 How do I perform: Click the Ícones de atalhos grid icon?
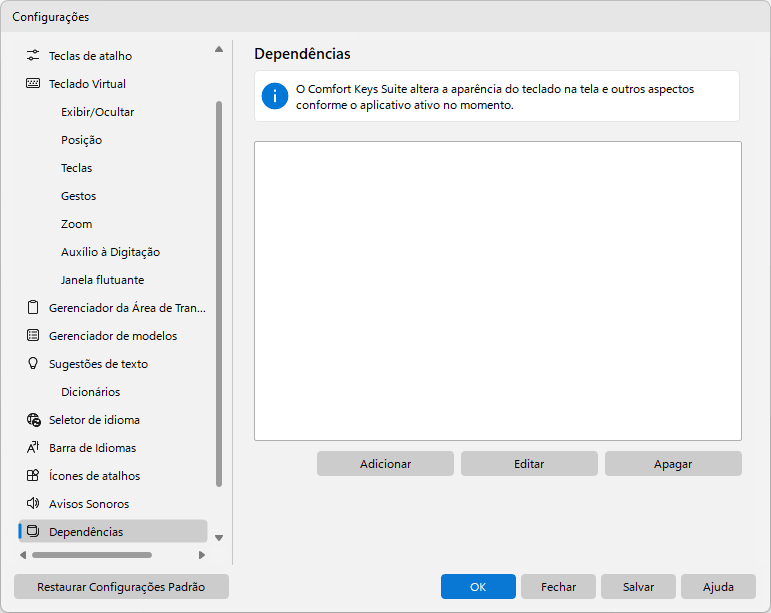(33, 476)
